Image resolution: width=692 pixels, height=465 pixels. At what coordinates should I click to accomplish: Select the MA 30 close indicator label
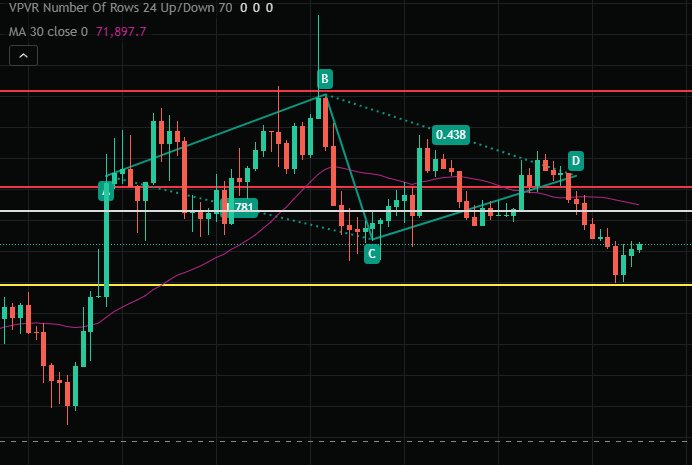coord(49,32)
